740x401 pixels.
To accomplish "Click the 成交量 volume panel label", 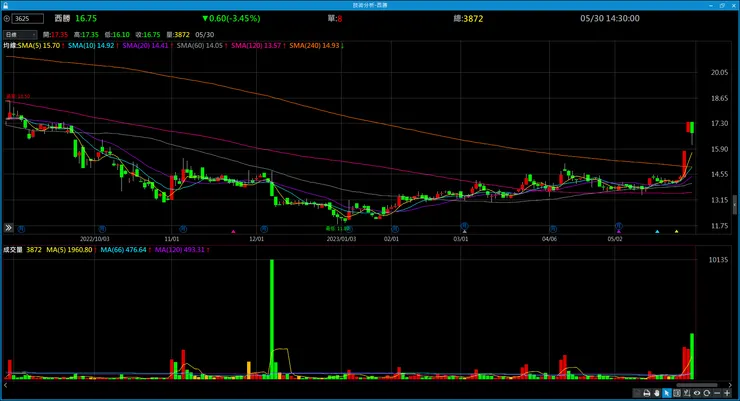I will [x=13, y=250].
